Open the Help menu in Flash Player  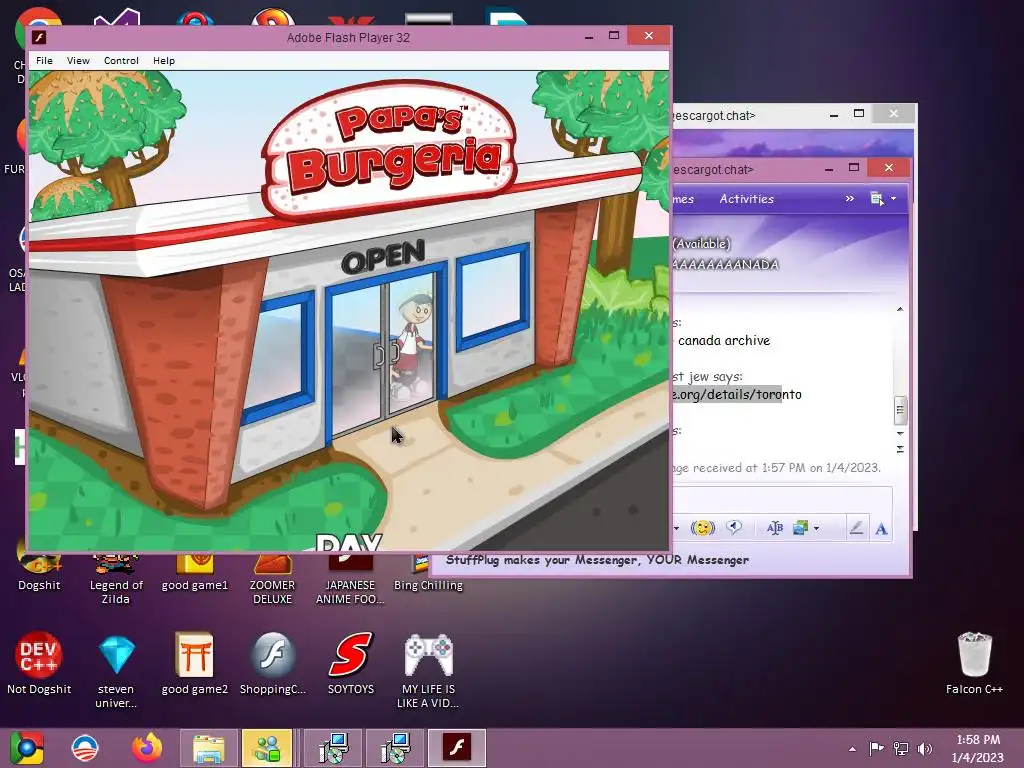[x=164, y=61]
